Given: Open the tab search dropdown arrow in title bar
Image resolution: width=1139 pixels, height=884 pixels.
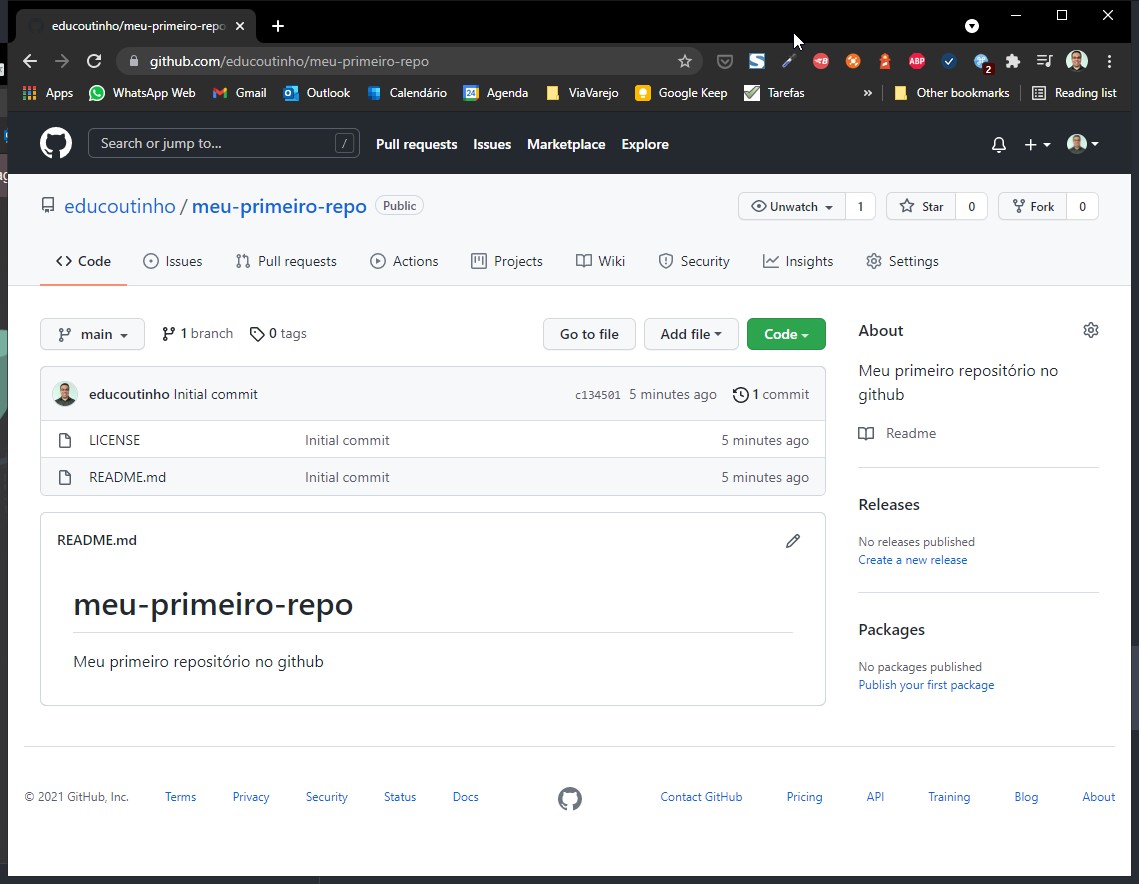Looking at the screenshot, I should (x=972, y=26).
